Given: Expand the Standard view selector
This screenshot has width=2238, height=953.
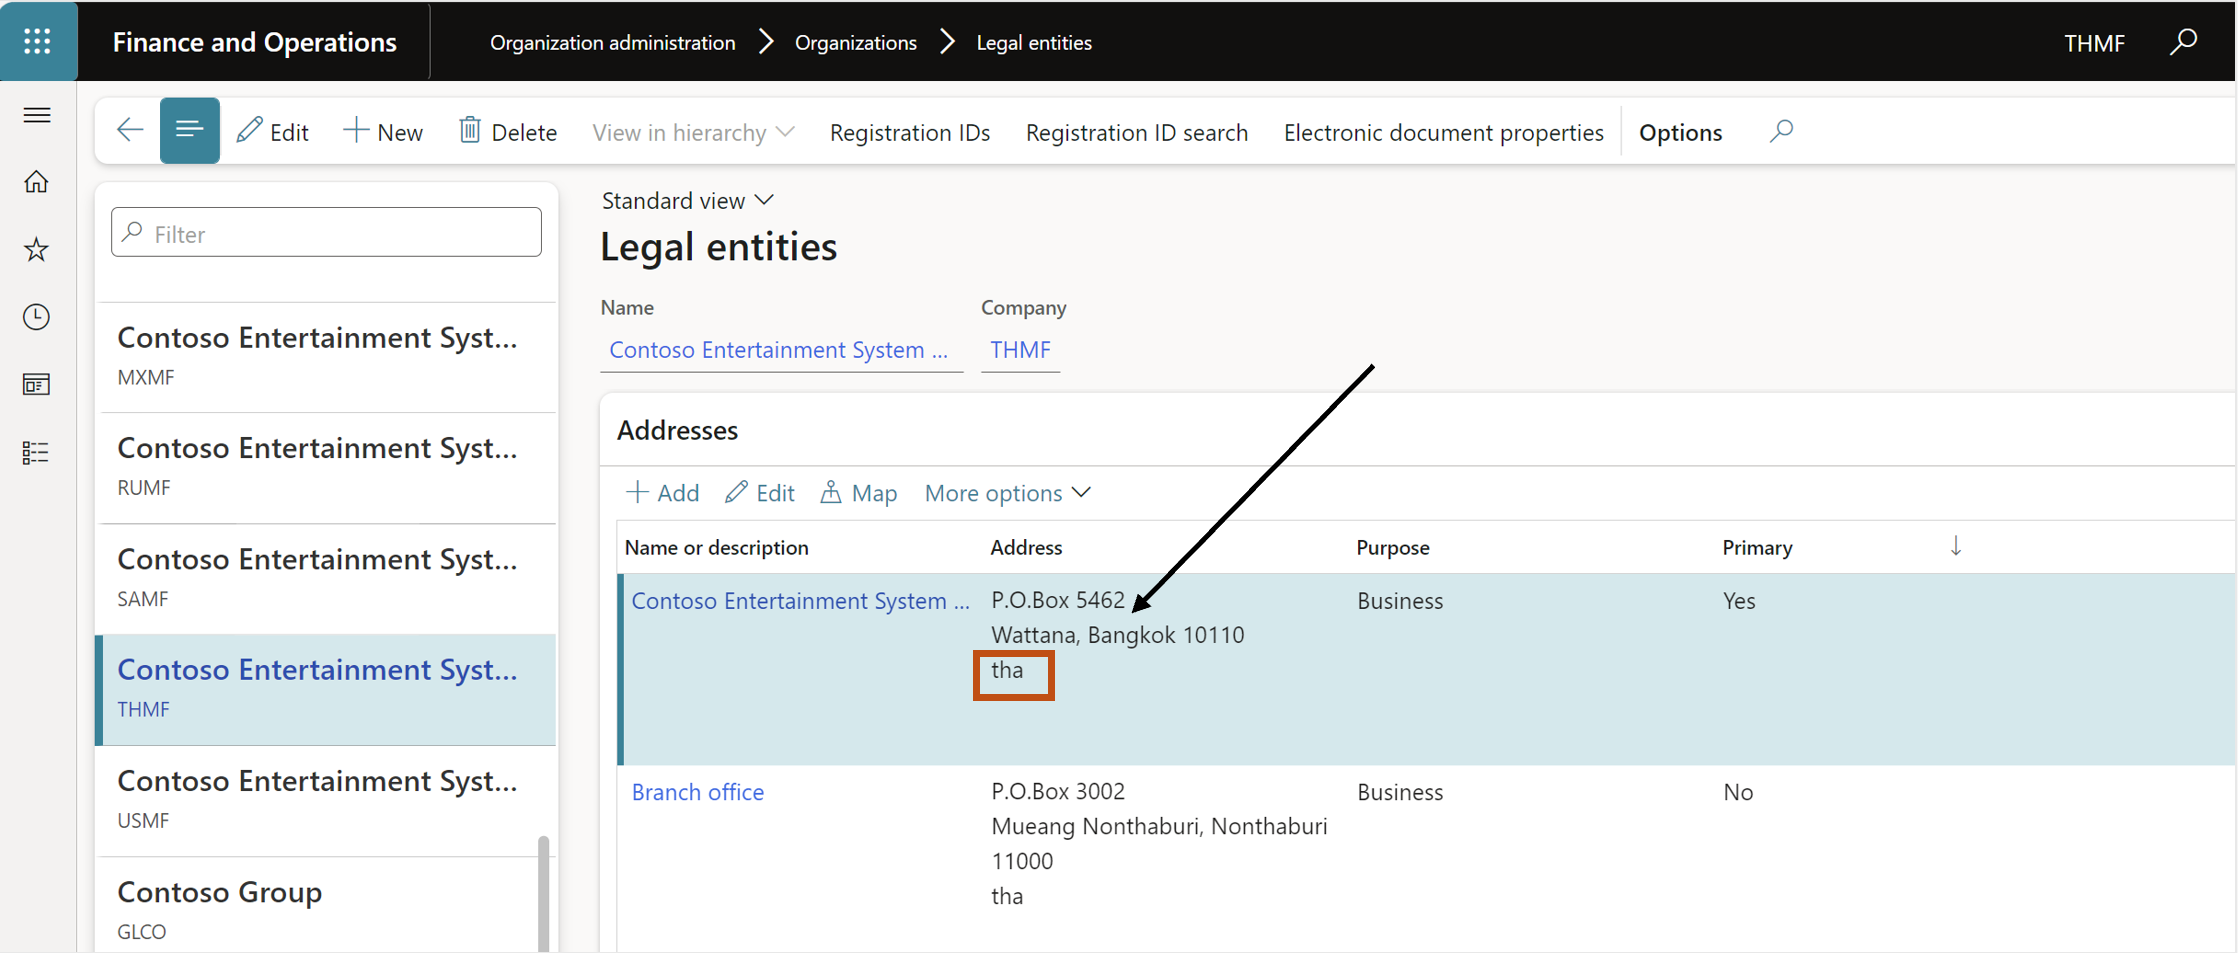Looking at the screenshot, I should [688, 200].
